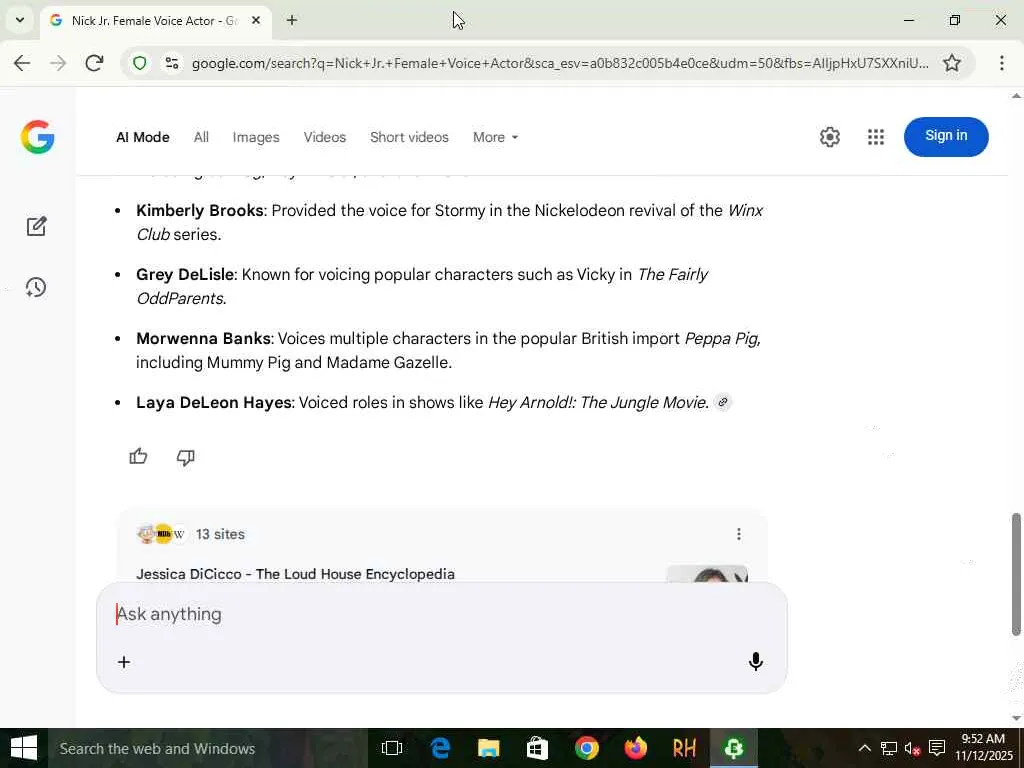Open the RH app on the taskbar
1024x768 pixels.
click(684, 748)
